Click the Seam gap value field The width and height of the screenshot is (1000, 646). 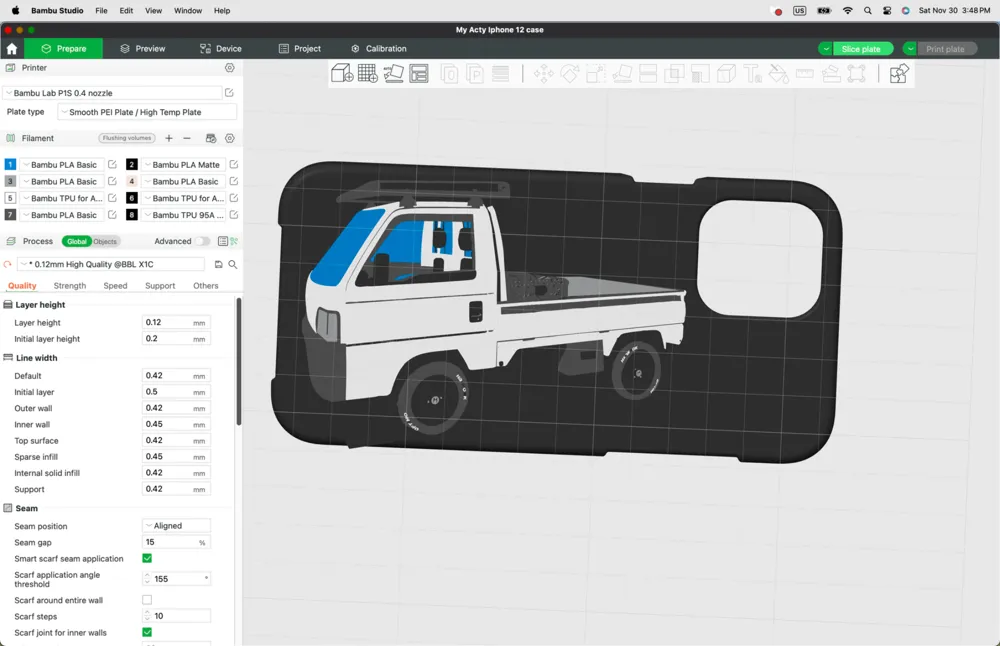[x=176, y=542]
